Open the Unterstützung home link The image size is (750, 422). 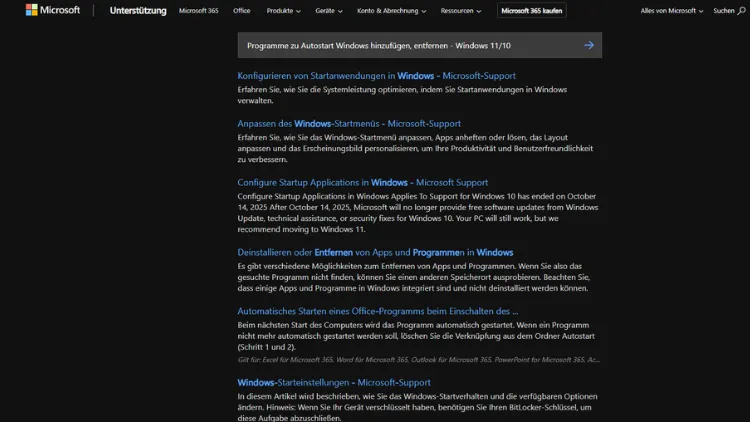(138, 11)
